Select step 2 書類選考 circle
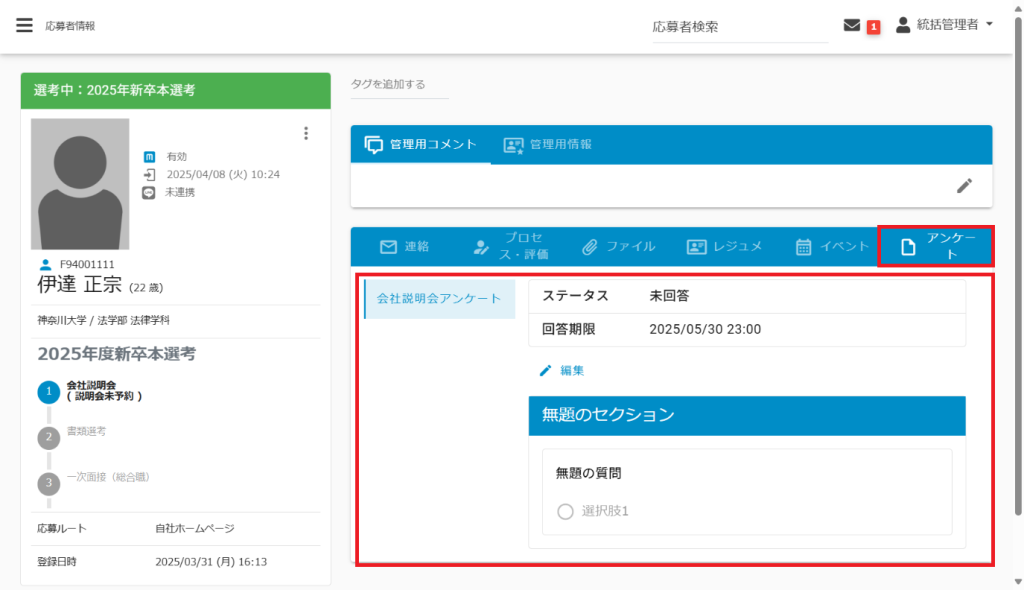Screen dimensions: 1024x590 (48, 437)
